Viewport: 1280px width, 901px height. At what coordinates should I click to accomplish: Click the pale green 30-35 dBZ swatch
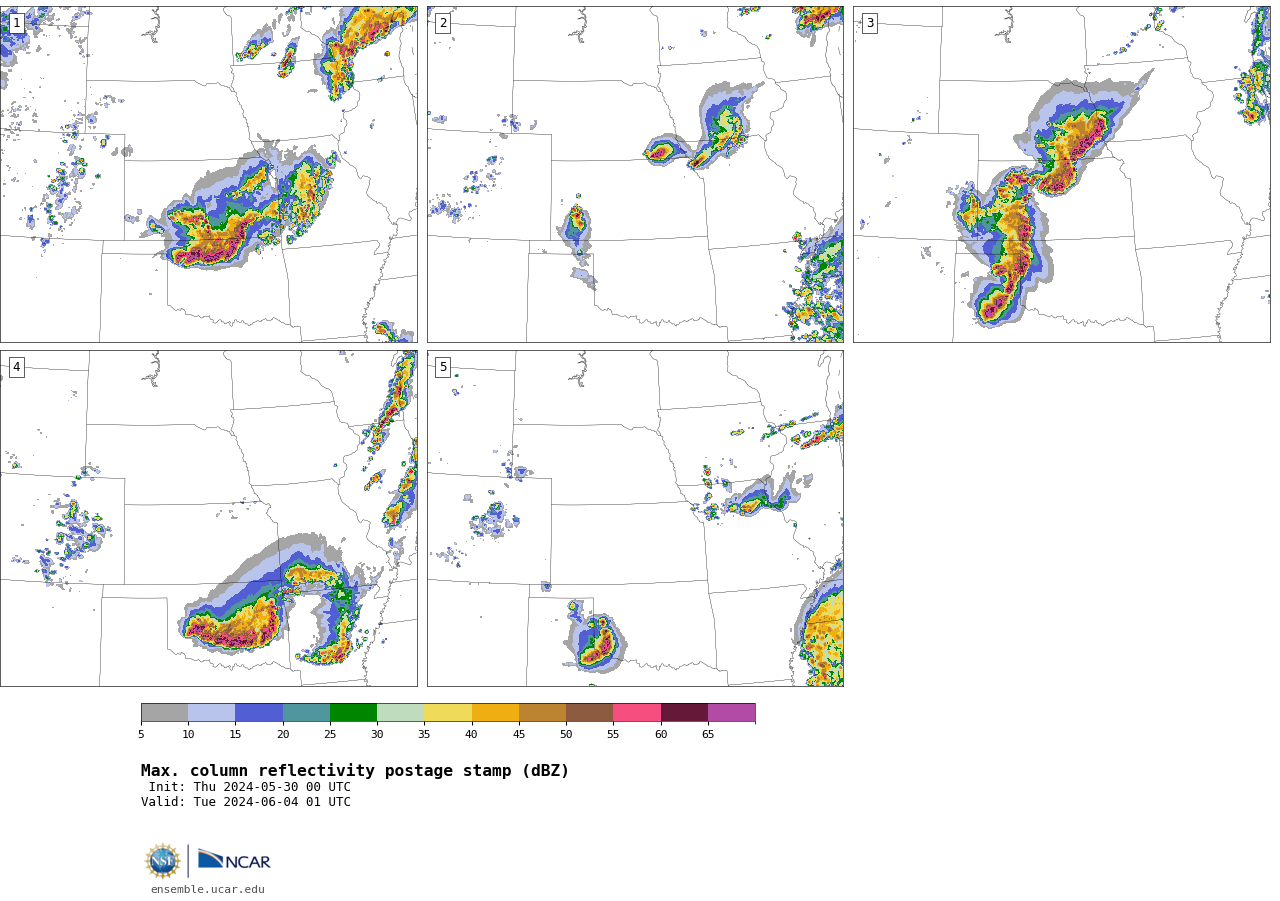click(400, 713)
